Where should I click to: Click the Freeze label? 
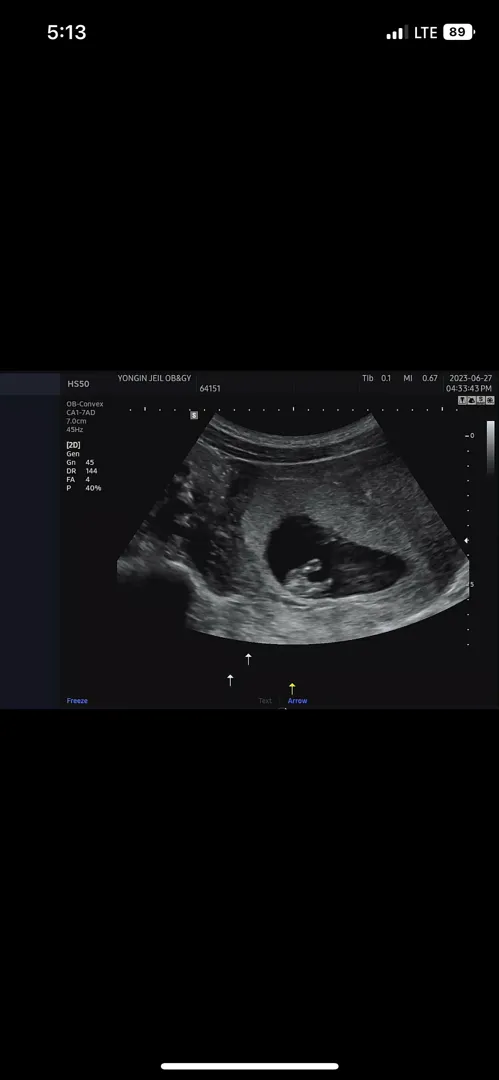coord(77,700)
